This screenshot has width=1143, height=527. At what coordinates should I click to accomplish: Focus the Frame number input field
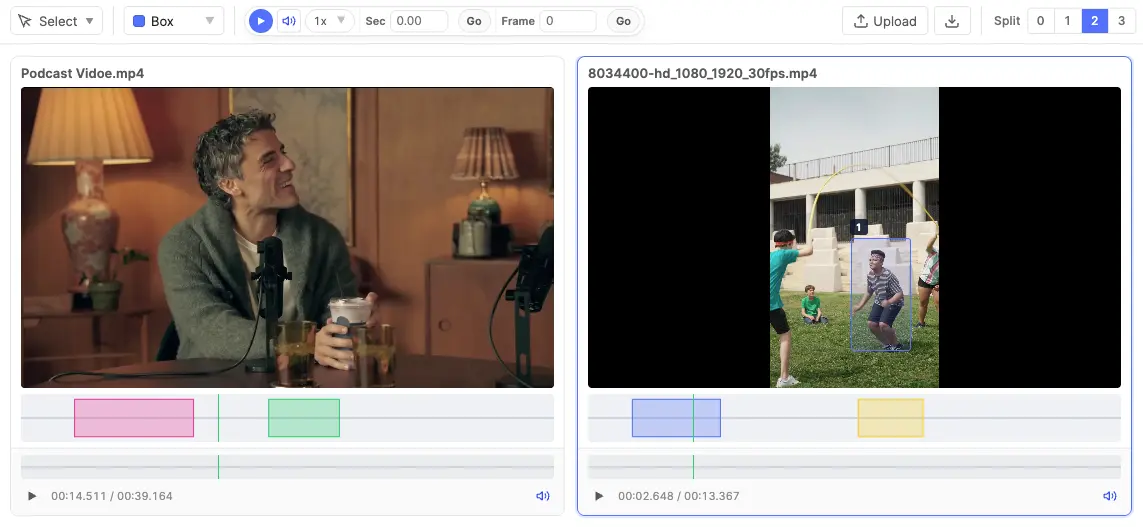568,21
